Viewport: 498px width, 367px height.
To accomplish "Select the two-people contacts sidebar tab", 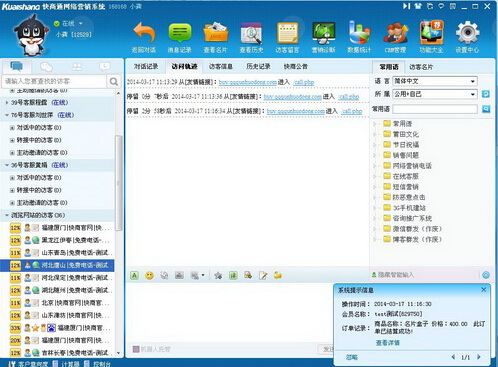I will coord(77,67).
